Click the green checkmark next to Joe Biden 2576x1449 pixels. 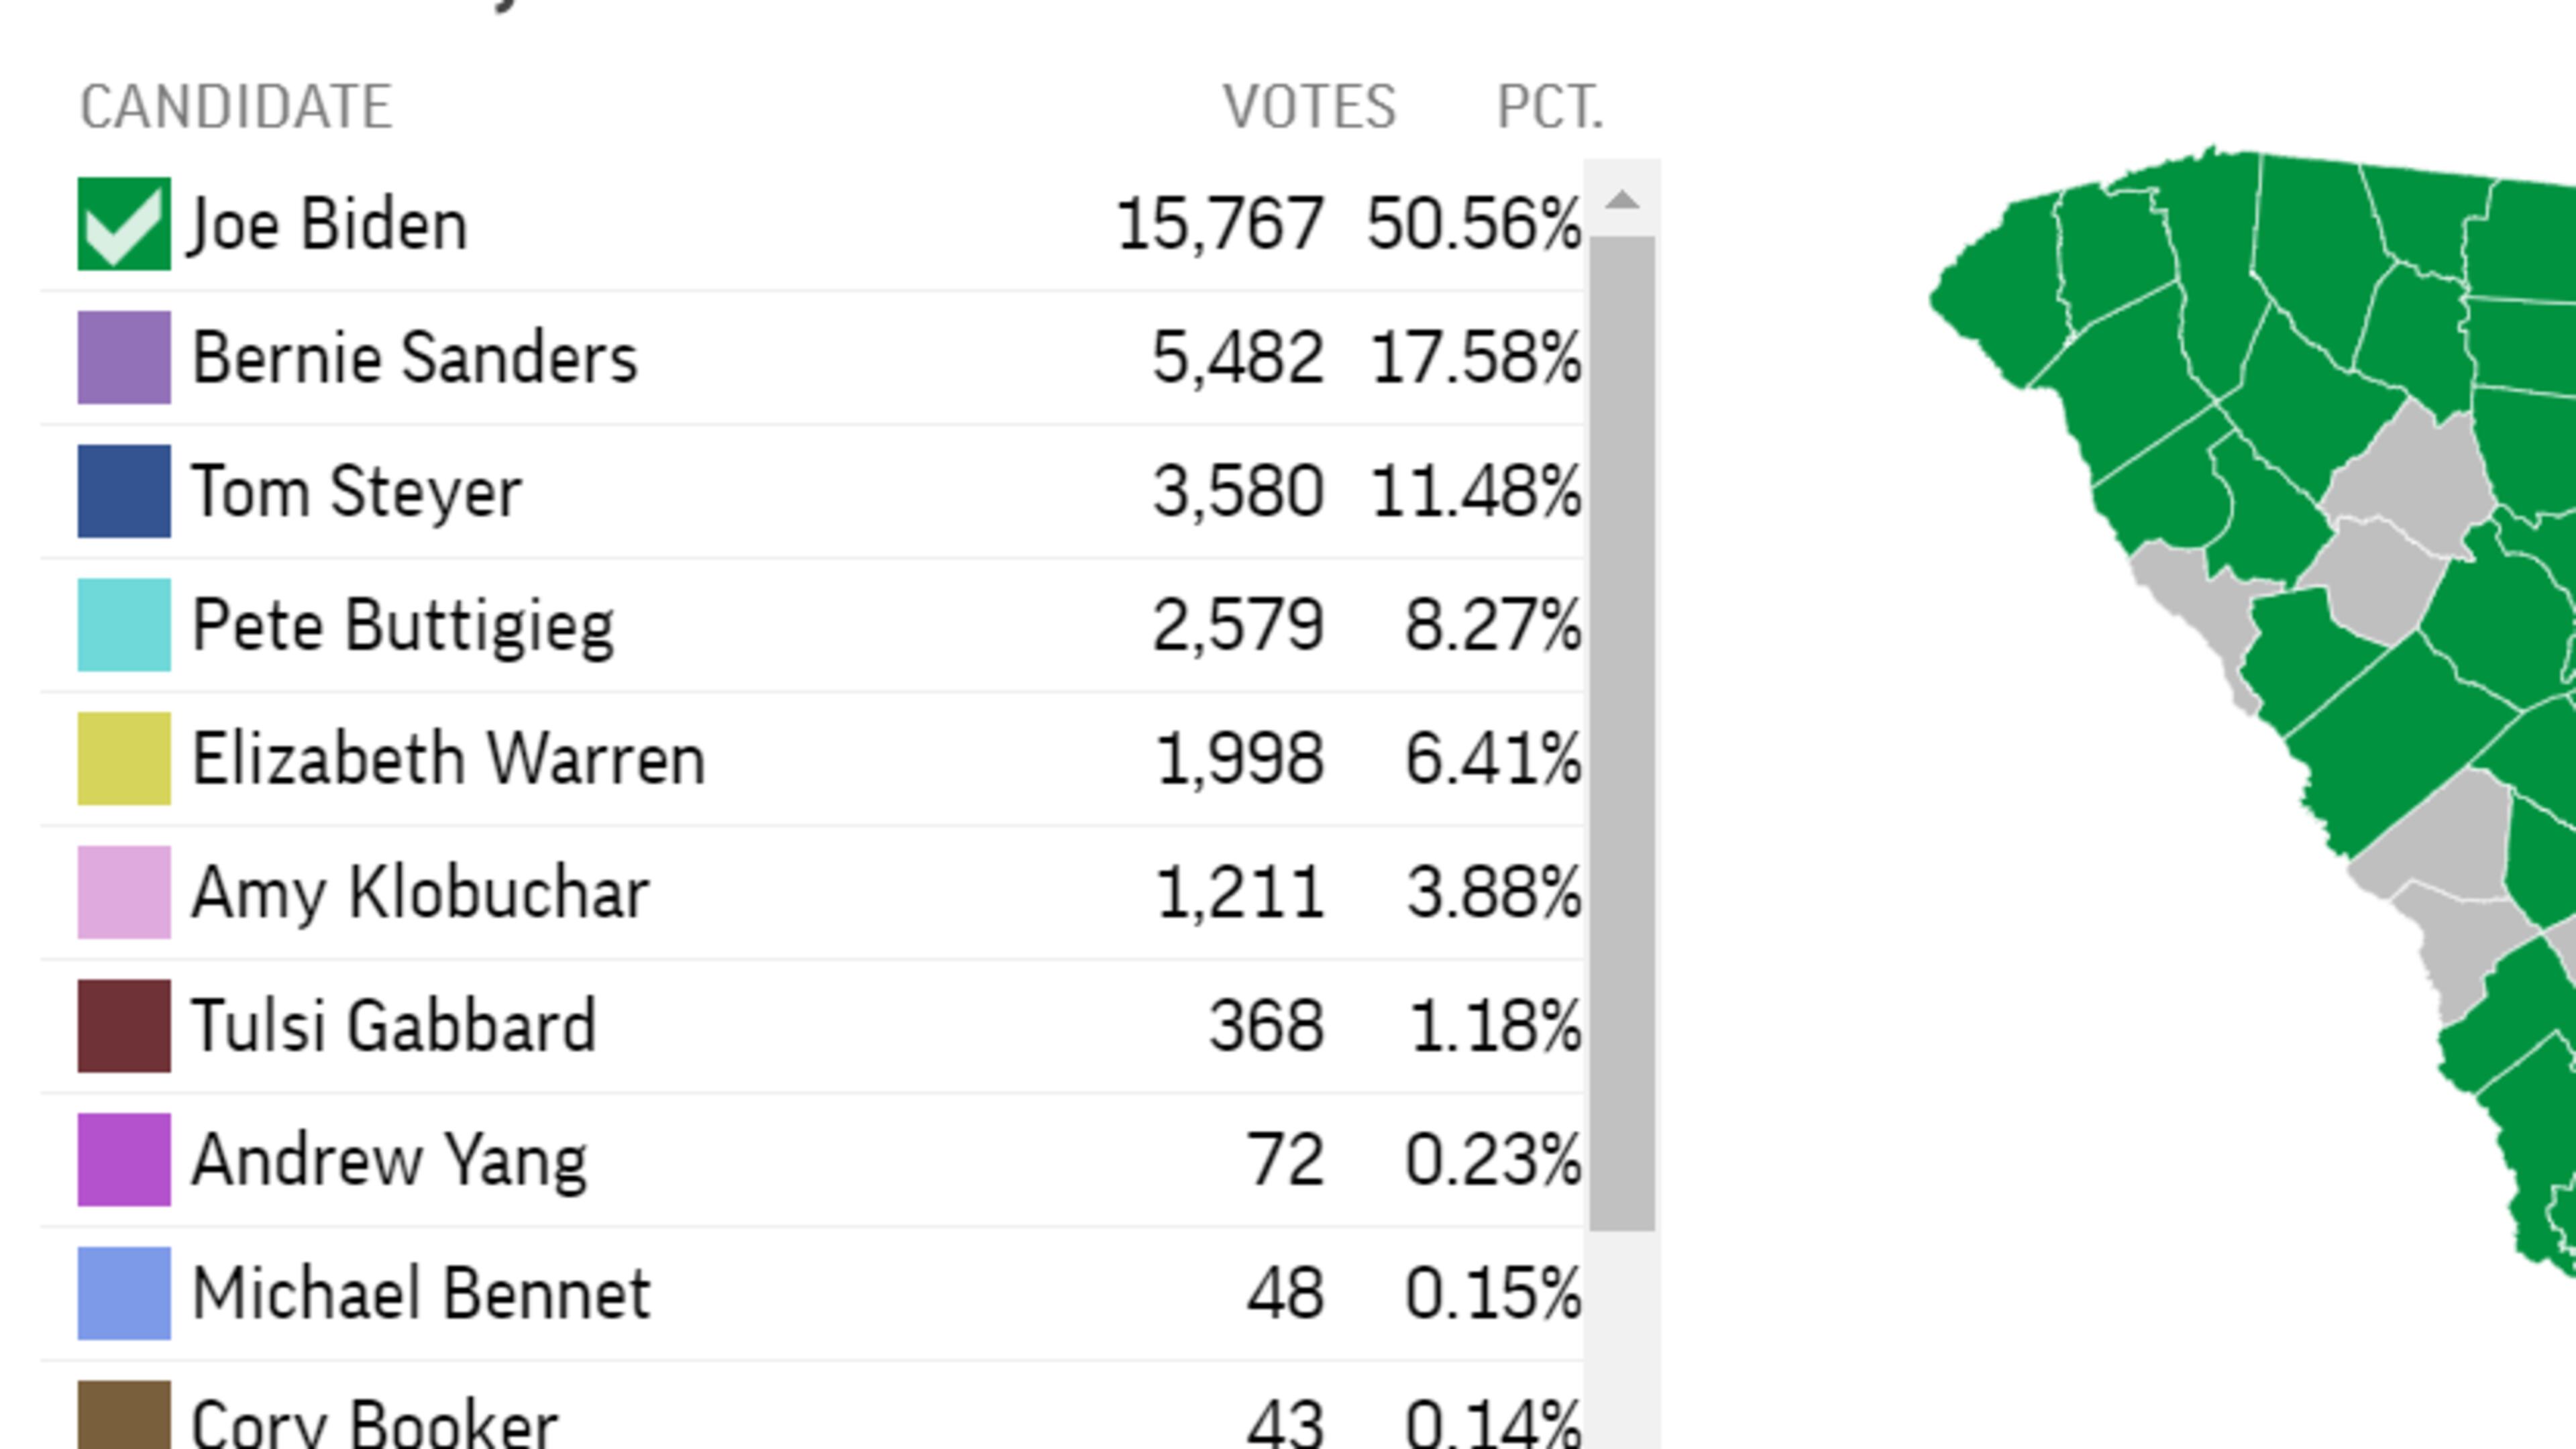click(124, 224)
